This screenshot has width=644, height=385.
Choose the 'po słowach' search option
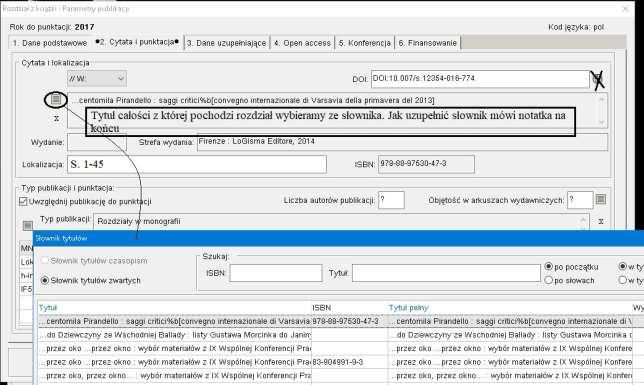pyautogui.click(x=548, y=280)
